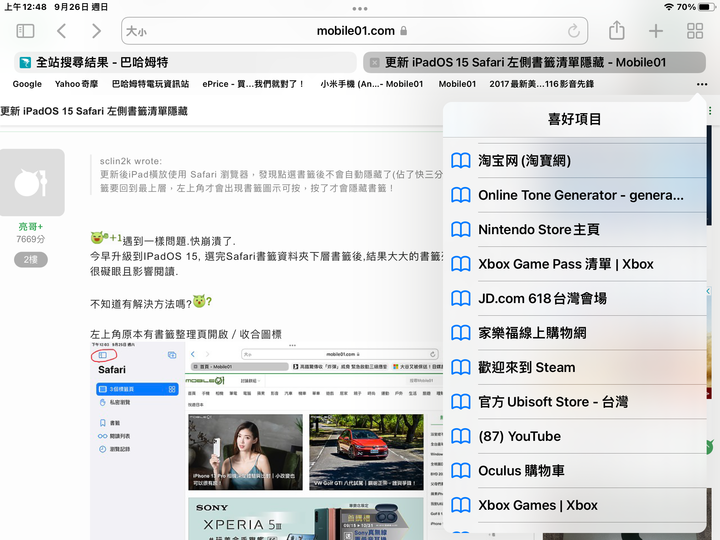Viewport: 720px width, 540px height.
Task: Check the battery status icon
Action: [706, 7]
